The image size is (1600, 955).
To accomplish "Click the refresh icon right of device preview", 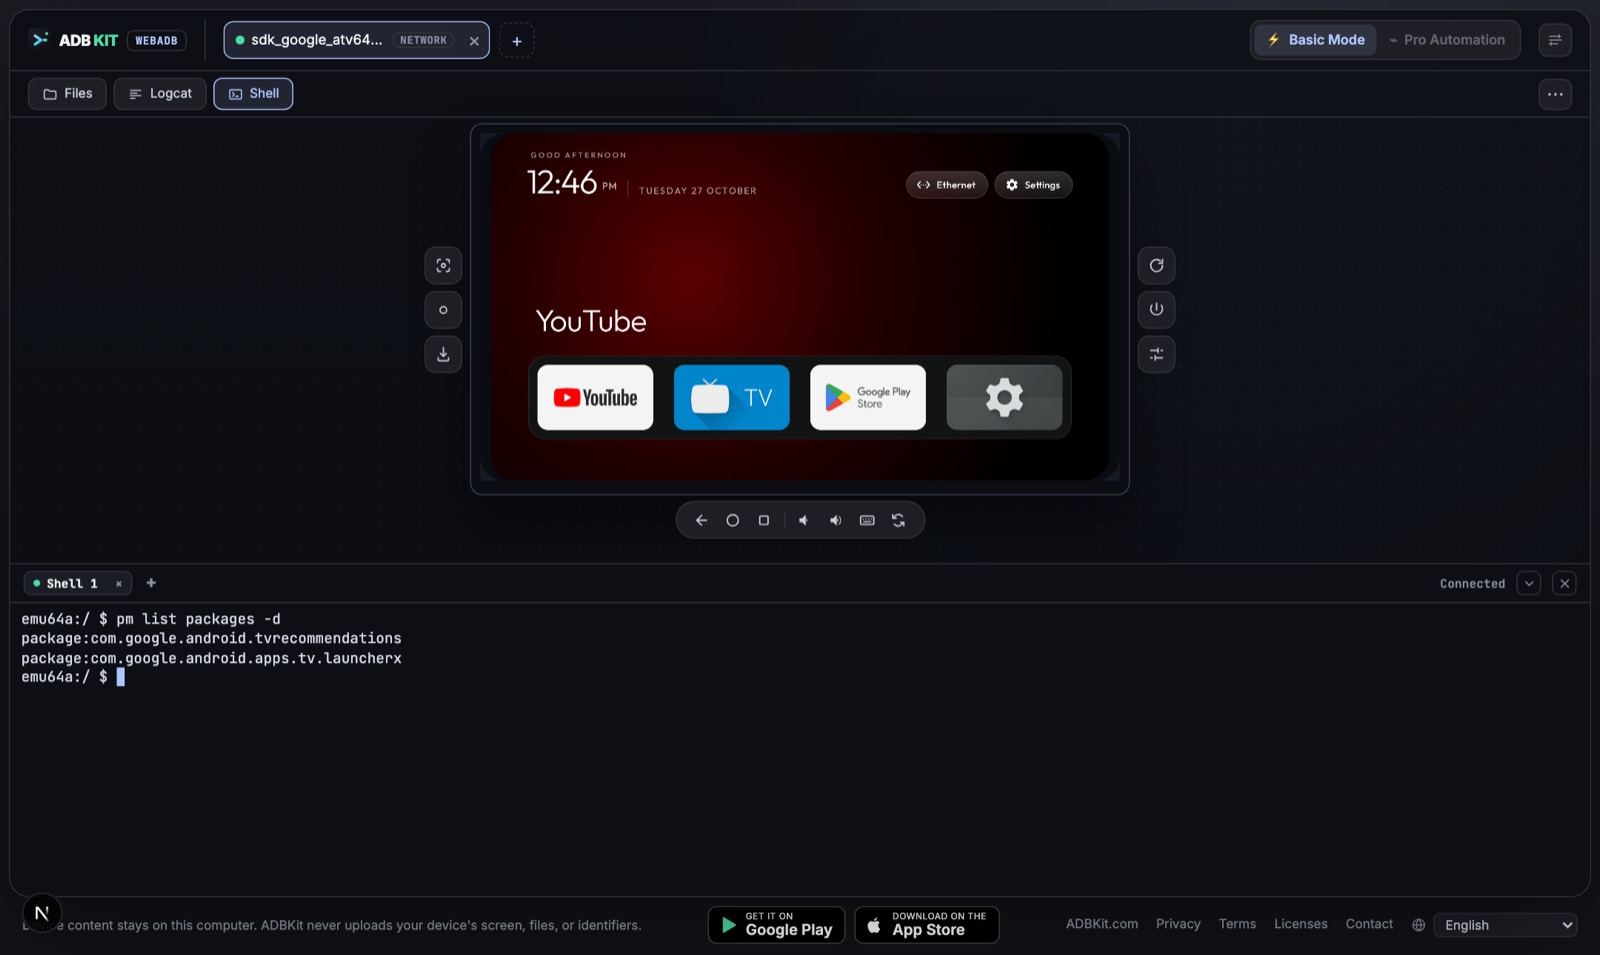I will click(x=1156, y=266).
